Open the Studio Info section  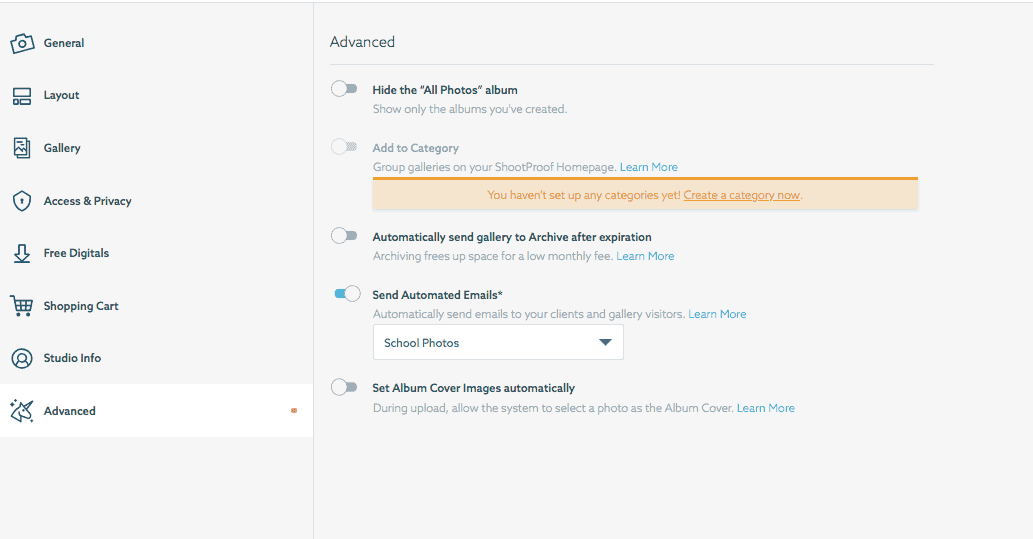pos(156,358)
